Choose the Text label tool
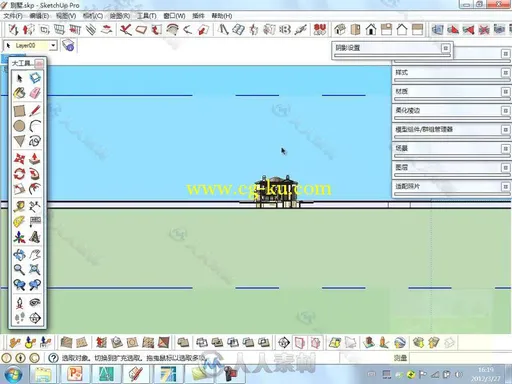 tap(35, 221)
